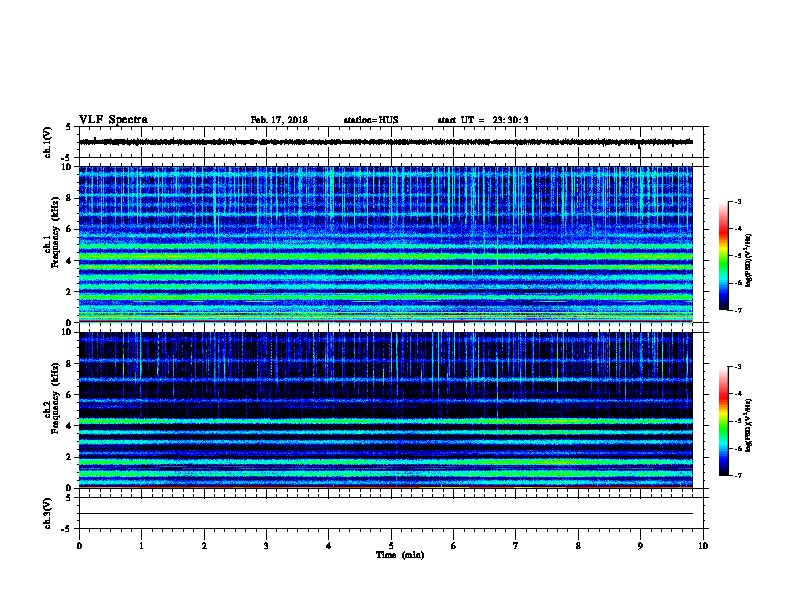Click the "-7" label on ch.2 colorbar
The image size is (792, 612).
(x=737, y=476)
